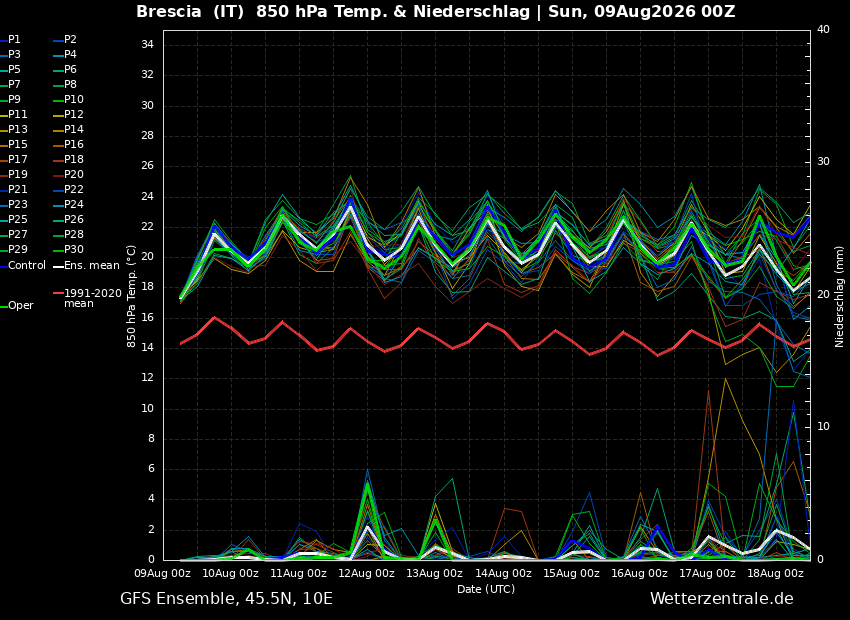Click the "34" temperature axis value
This screenshot has height=620, width=850.
(147, 45)
